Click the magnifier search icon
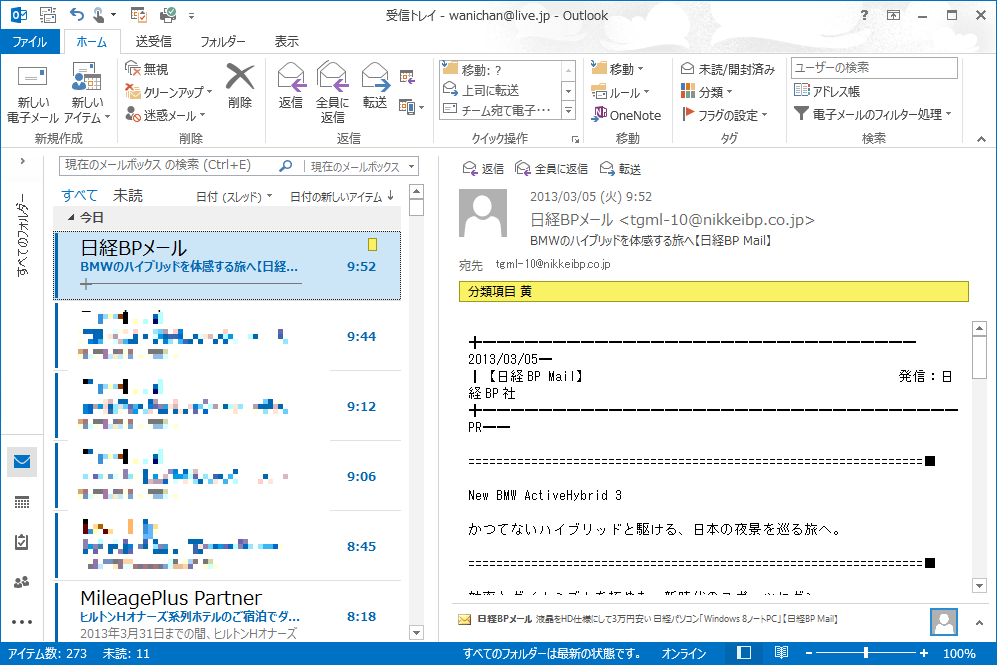This screenshot has width=997, height=665. pos(285,165)
